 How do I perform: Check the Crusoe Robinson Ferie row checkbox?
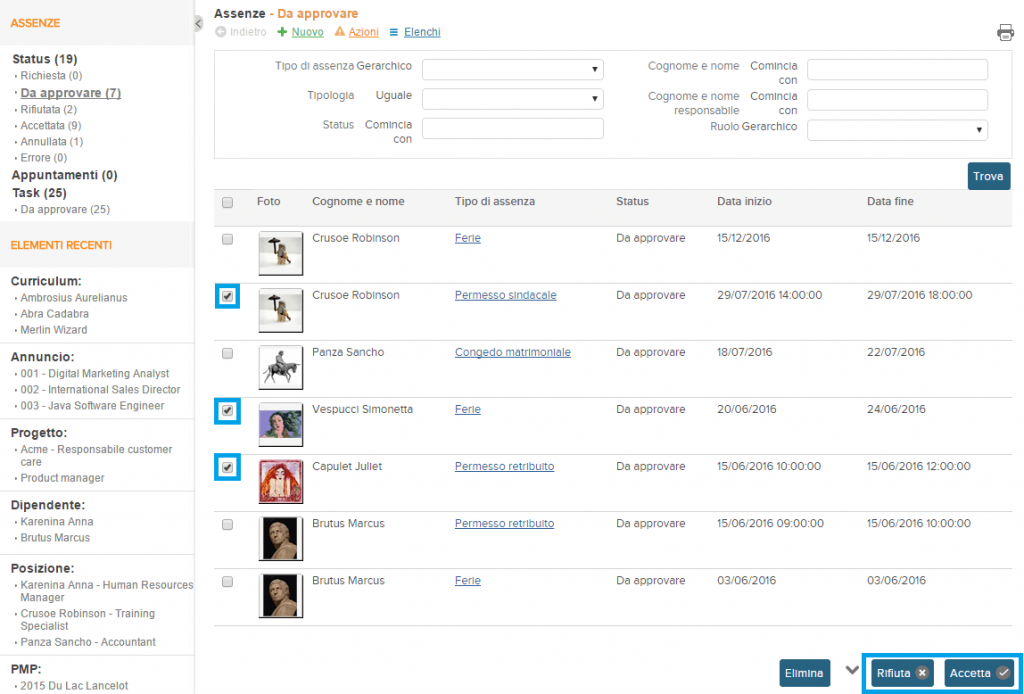[227, 240]
